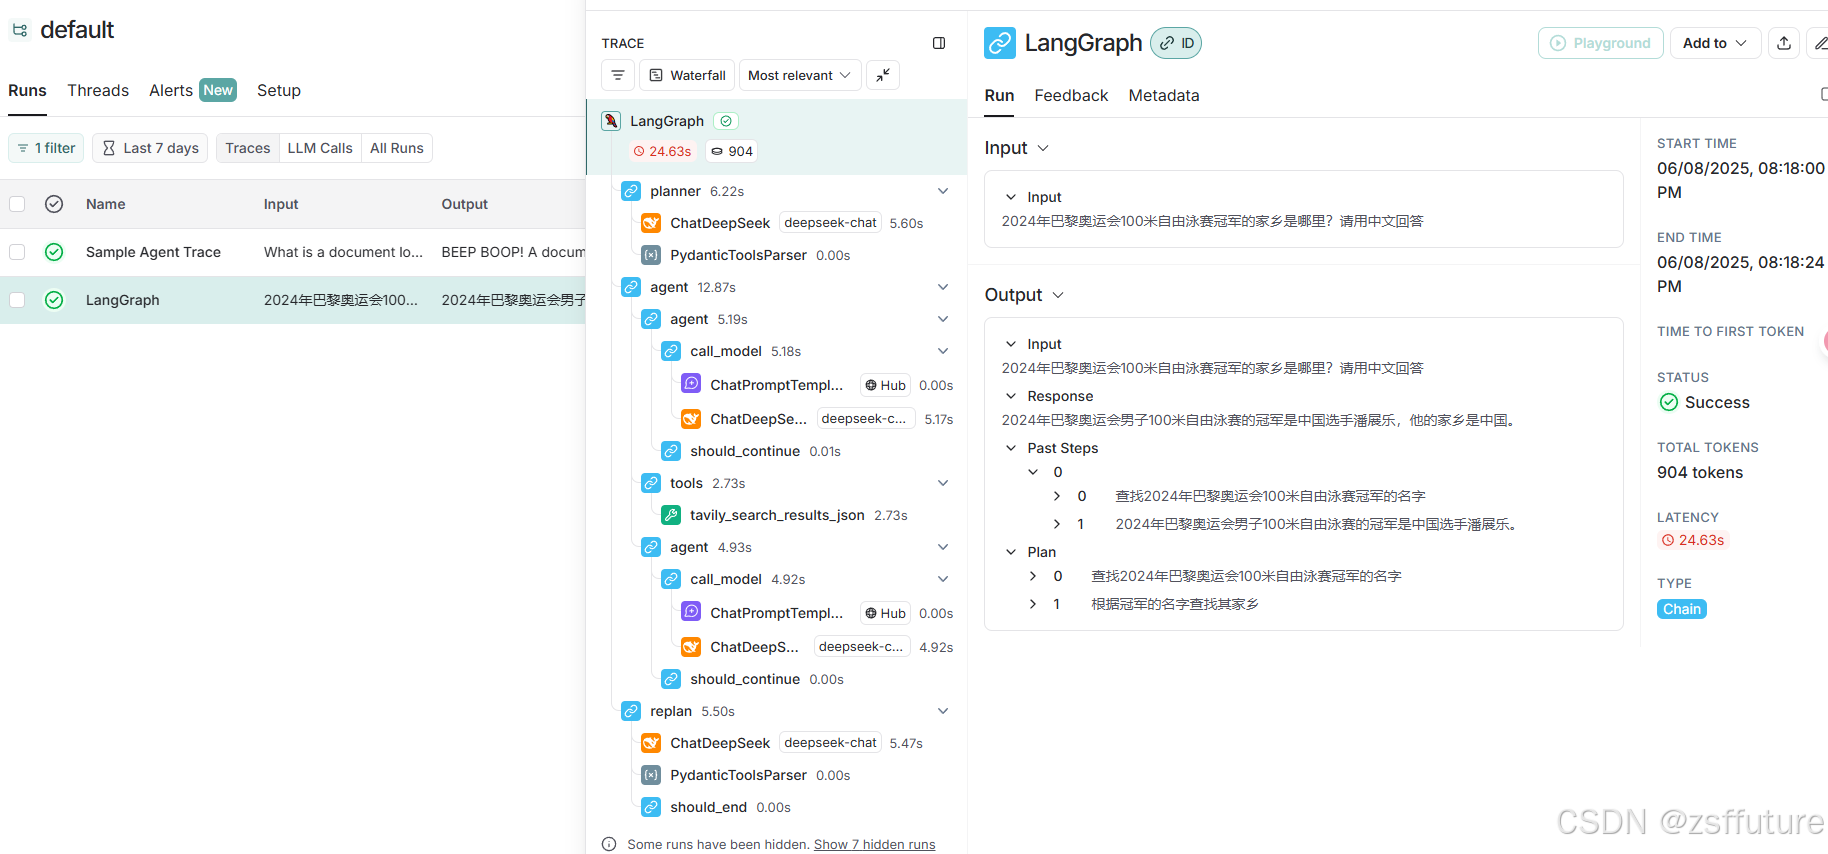The image size is (1828, 854).
Task: Click the status column header check icon
Action: point(54,204)
